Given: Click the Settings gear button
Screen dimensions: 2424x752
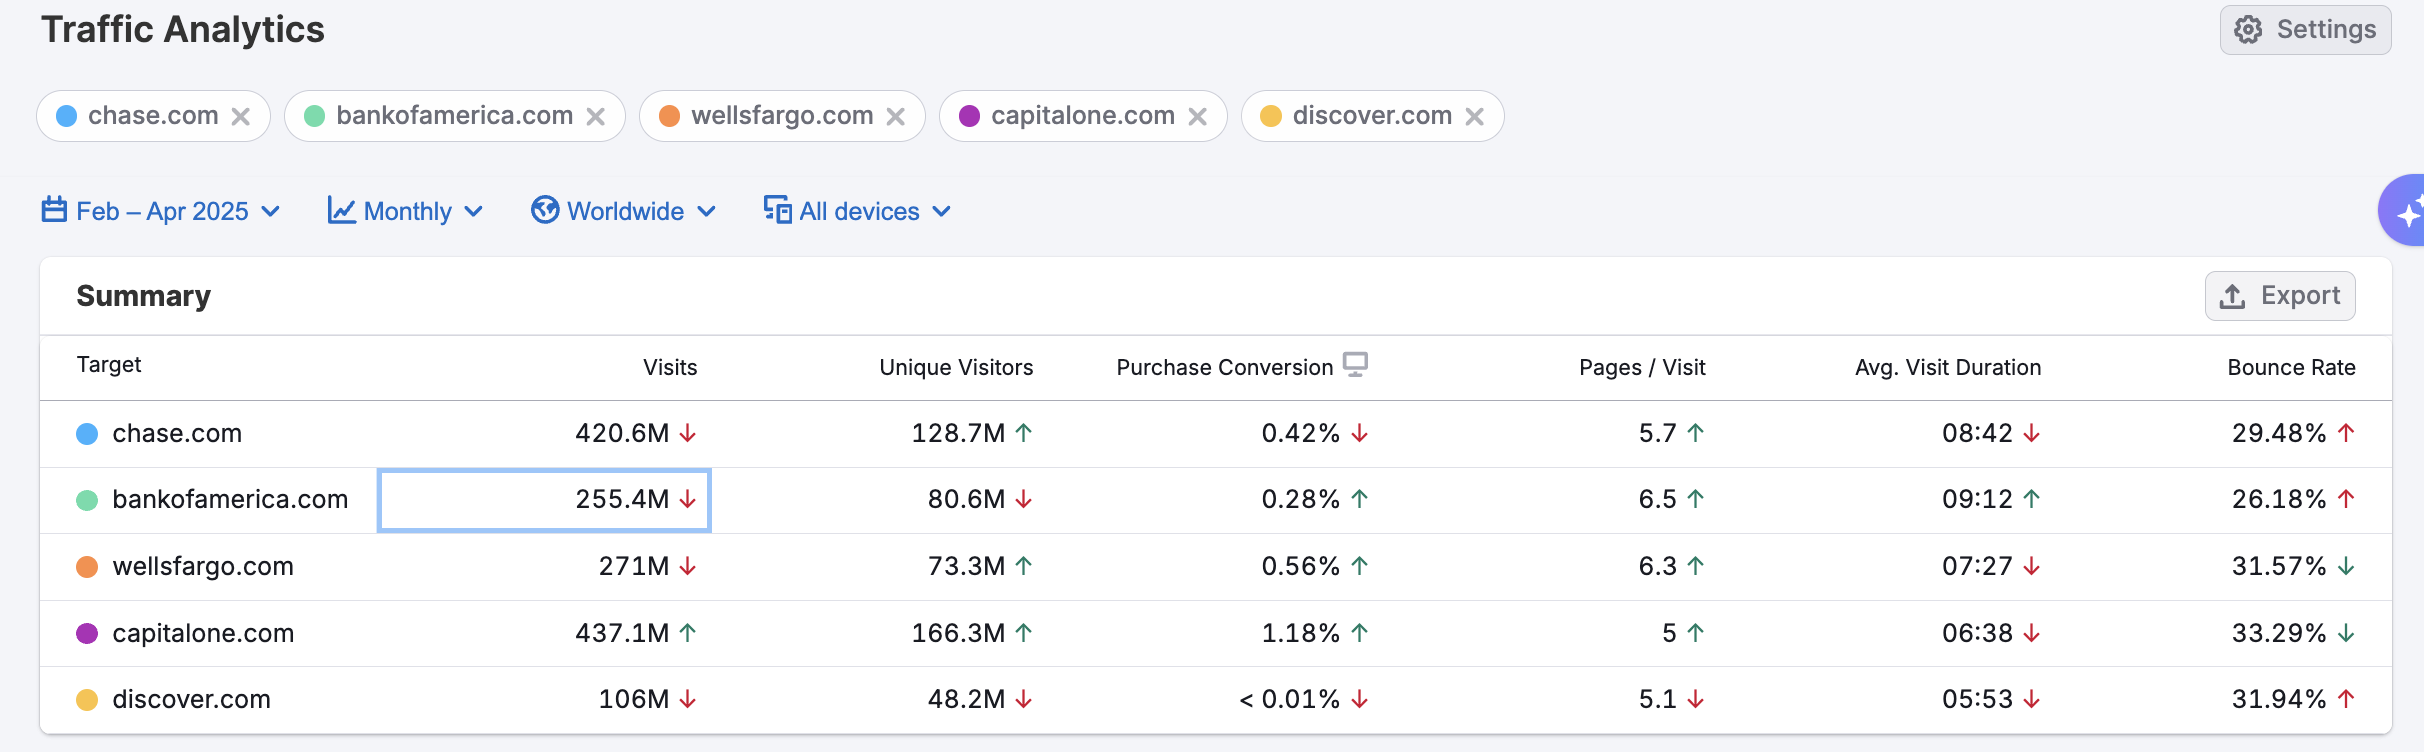Looking at the screenshot, I should point(2305,30).
